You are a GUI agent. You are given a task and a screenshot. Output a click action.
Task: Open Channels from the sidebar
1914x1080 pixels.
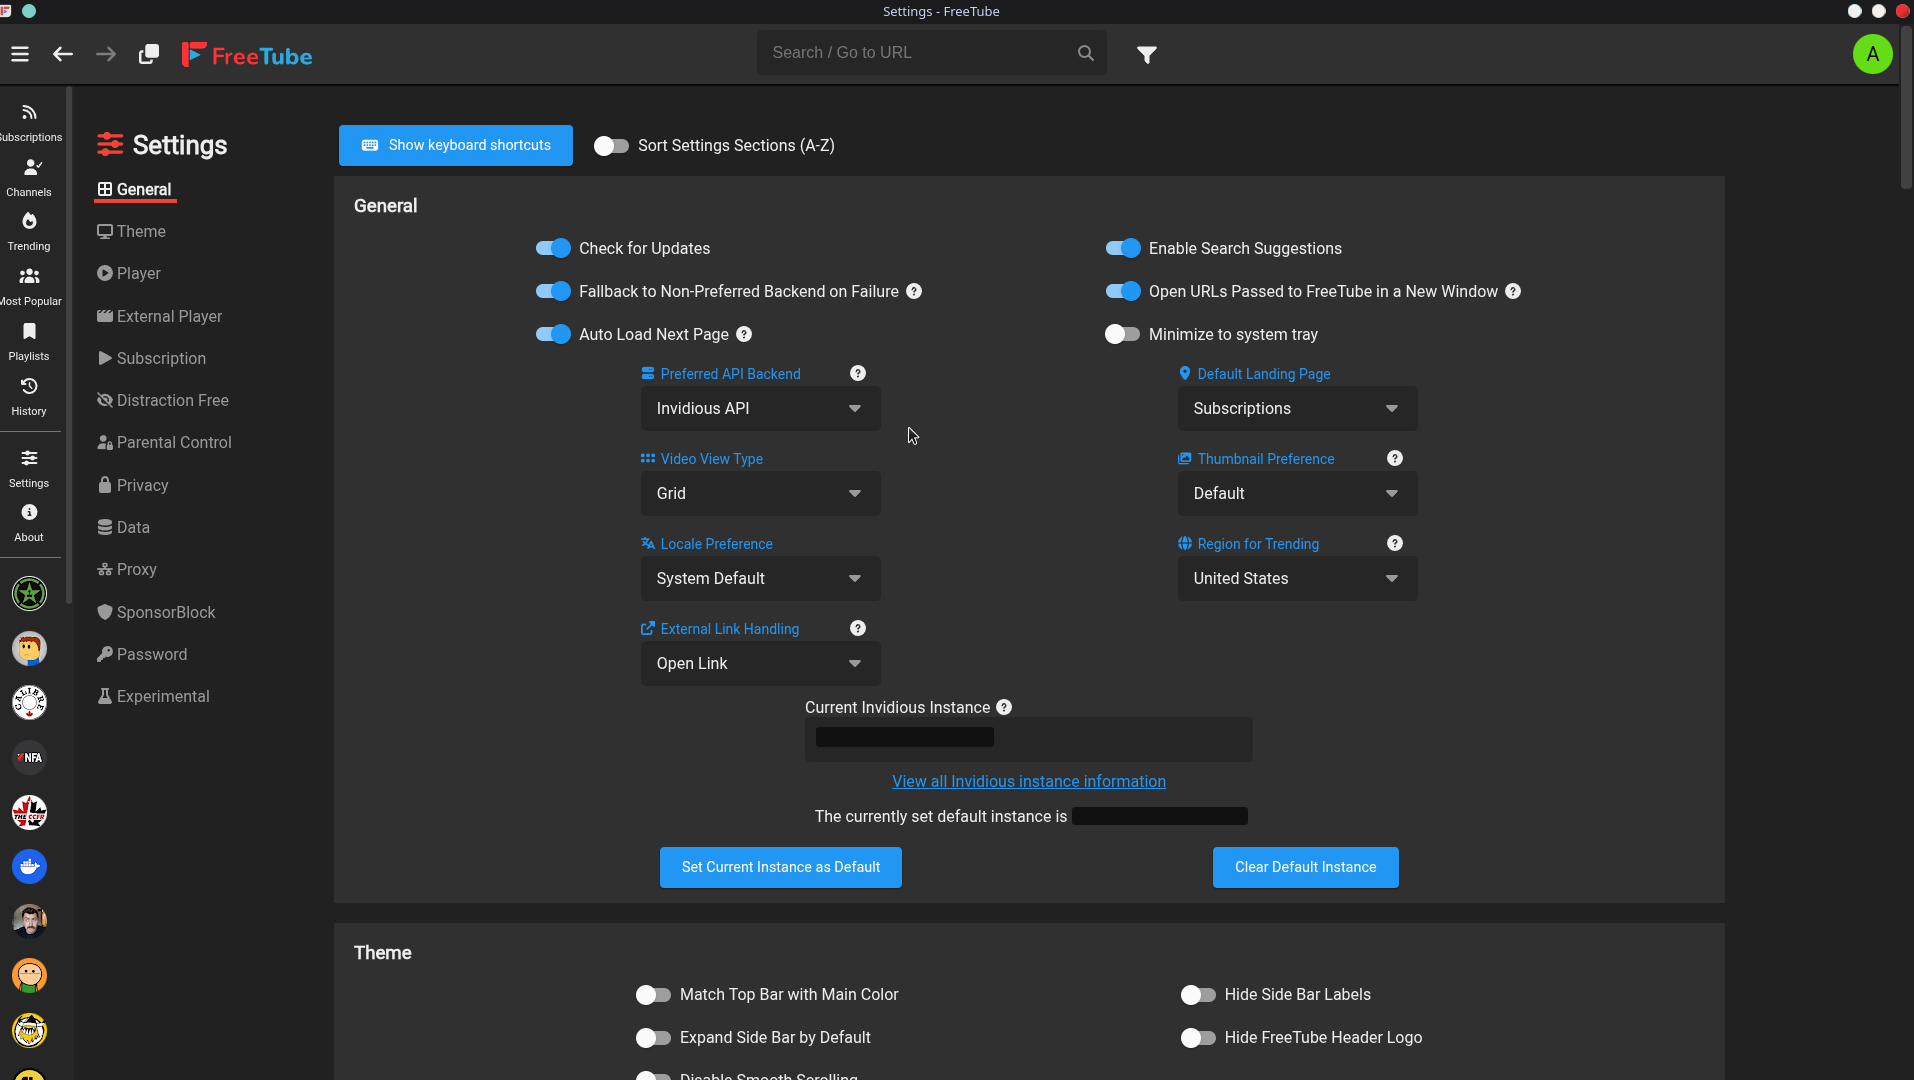click(29, 178)
